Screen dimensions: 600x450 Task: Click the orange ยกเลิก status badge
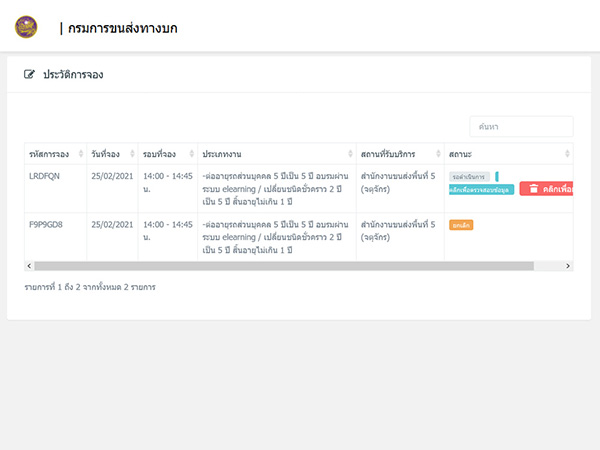coord(461,225)
